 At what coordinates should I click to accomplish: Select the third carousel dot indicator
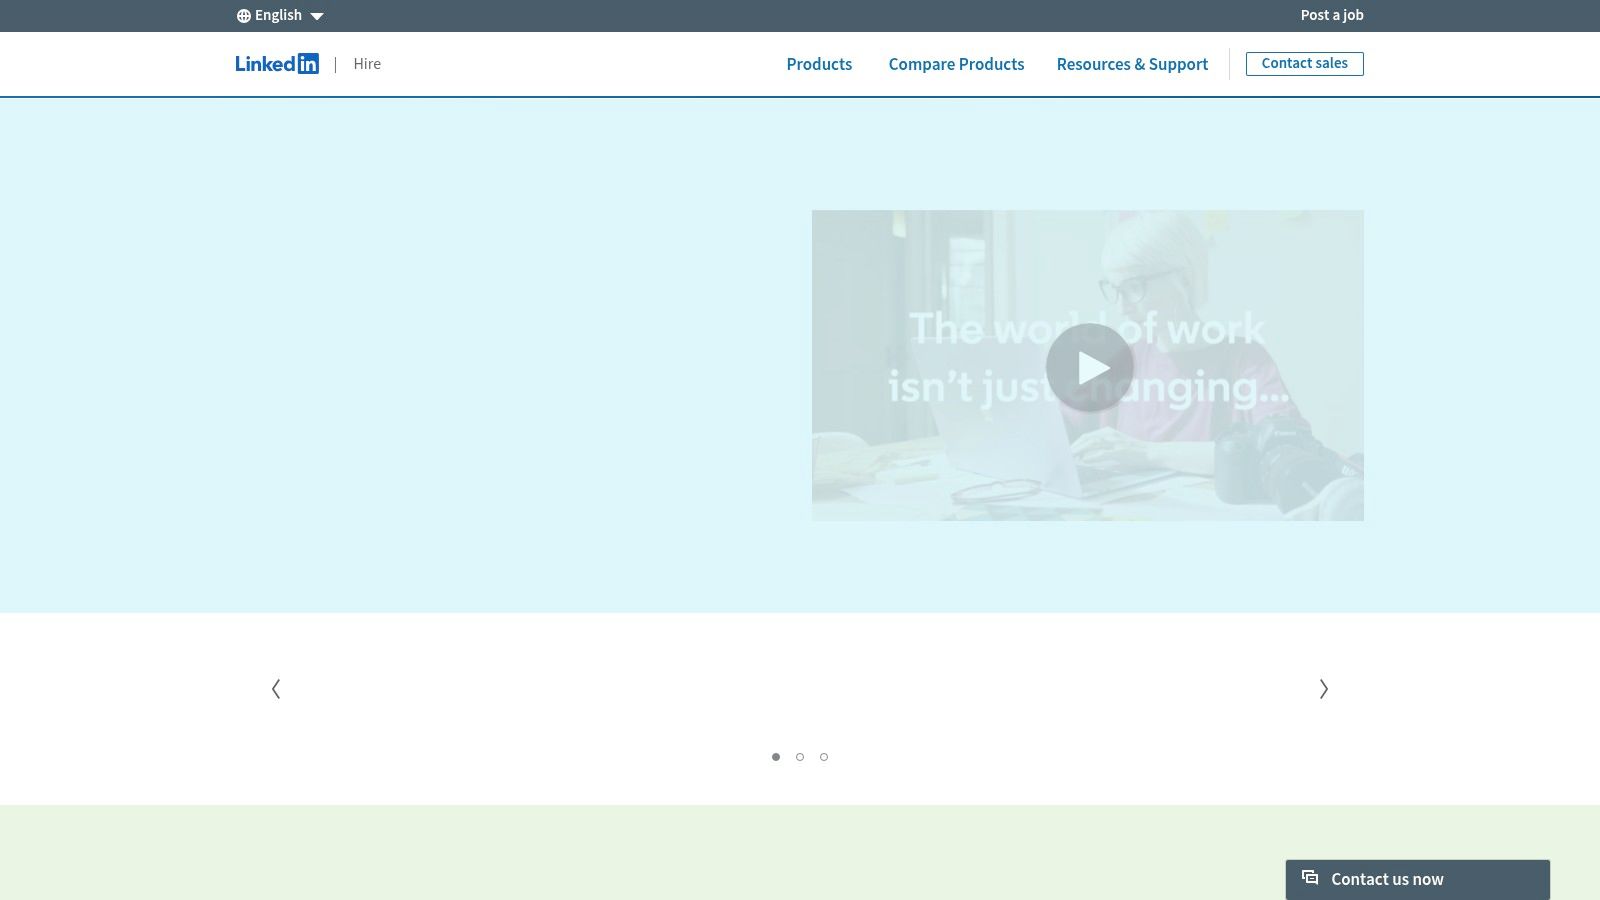coord(824,757)
